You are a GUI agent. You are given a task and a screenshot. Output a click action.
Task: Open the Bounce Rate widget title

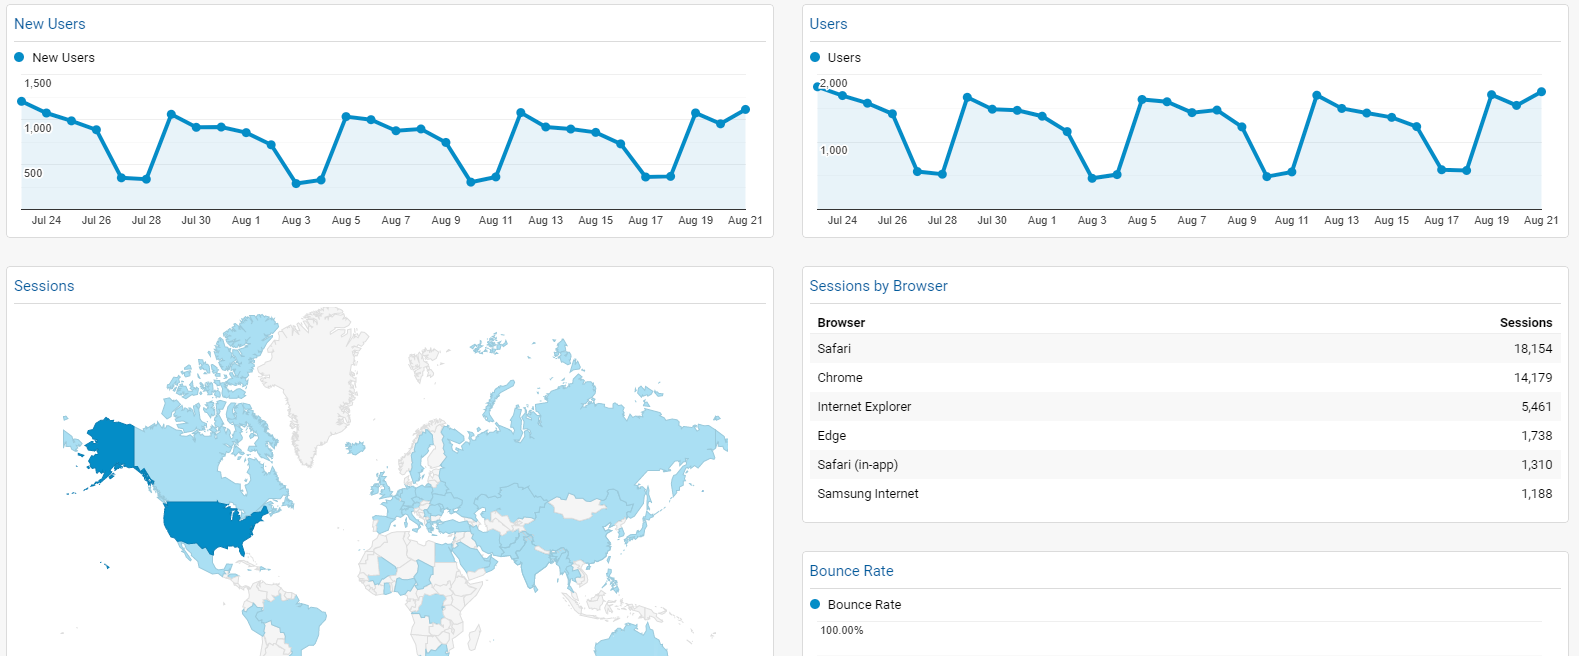pos(851,571)
